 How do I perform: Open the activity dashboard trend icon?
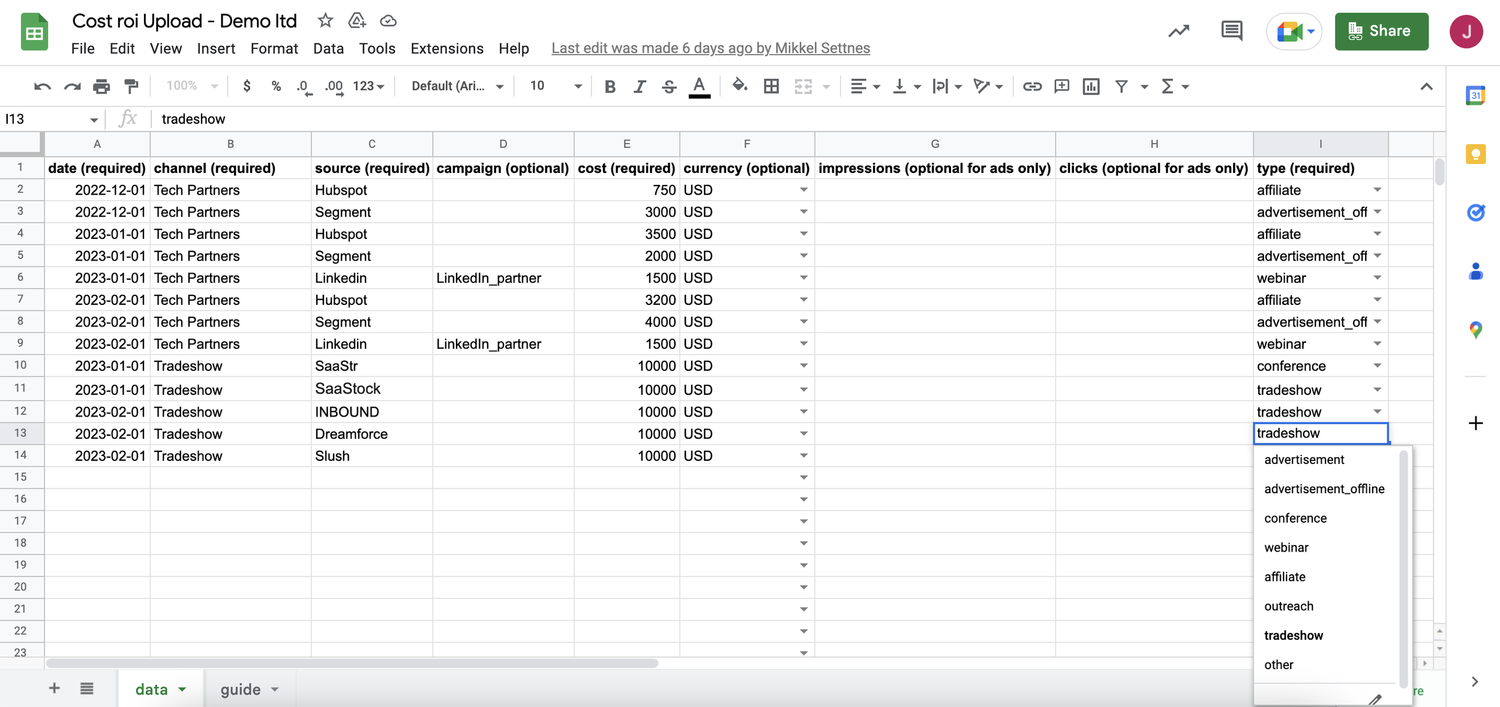(x=1179, y=31)
